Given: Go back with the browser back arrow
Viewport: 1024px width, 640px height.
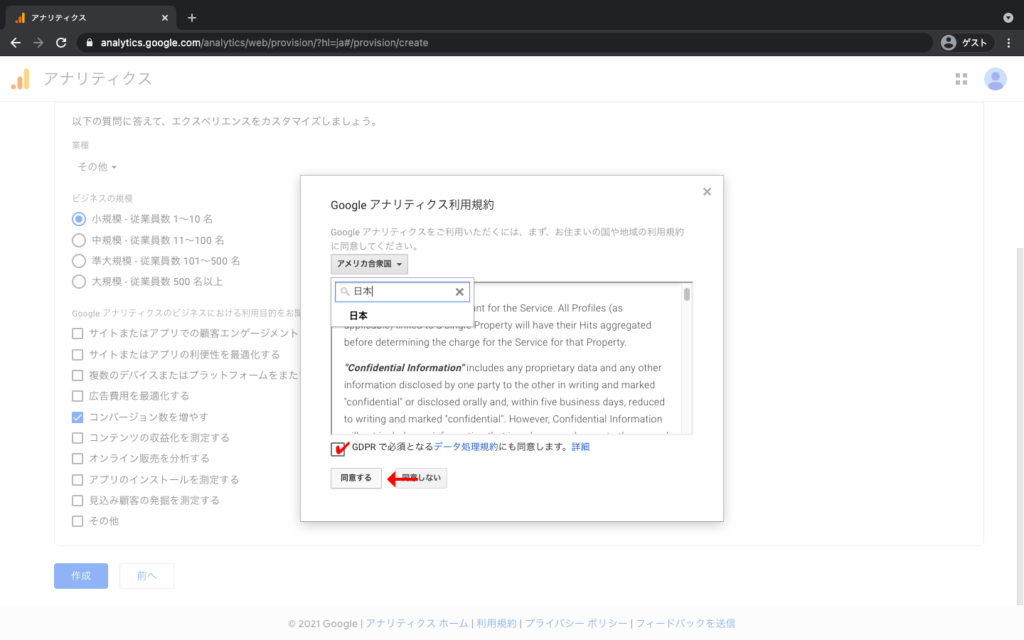Looking at the screenshot, I should point(16,42).
